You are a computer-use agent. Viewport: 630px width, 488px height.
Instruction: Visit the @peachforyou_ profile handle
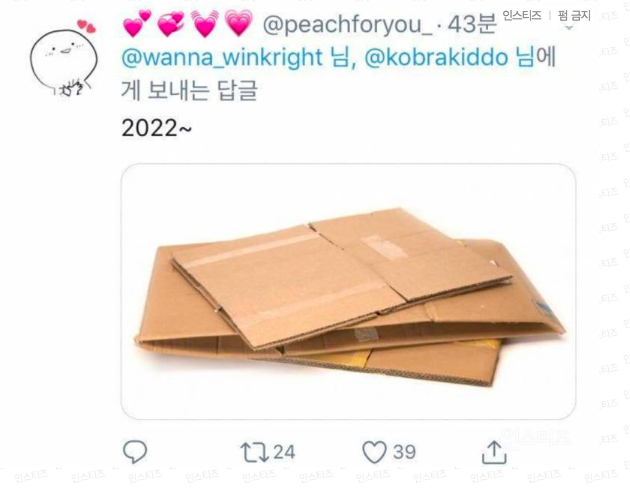coord(348,25)
